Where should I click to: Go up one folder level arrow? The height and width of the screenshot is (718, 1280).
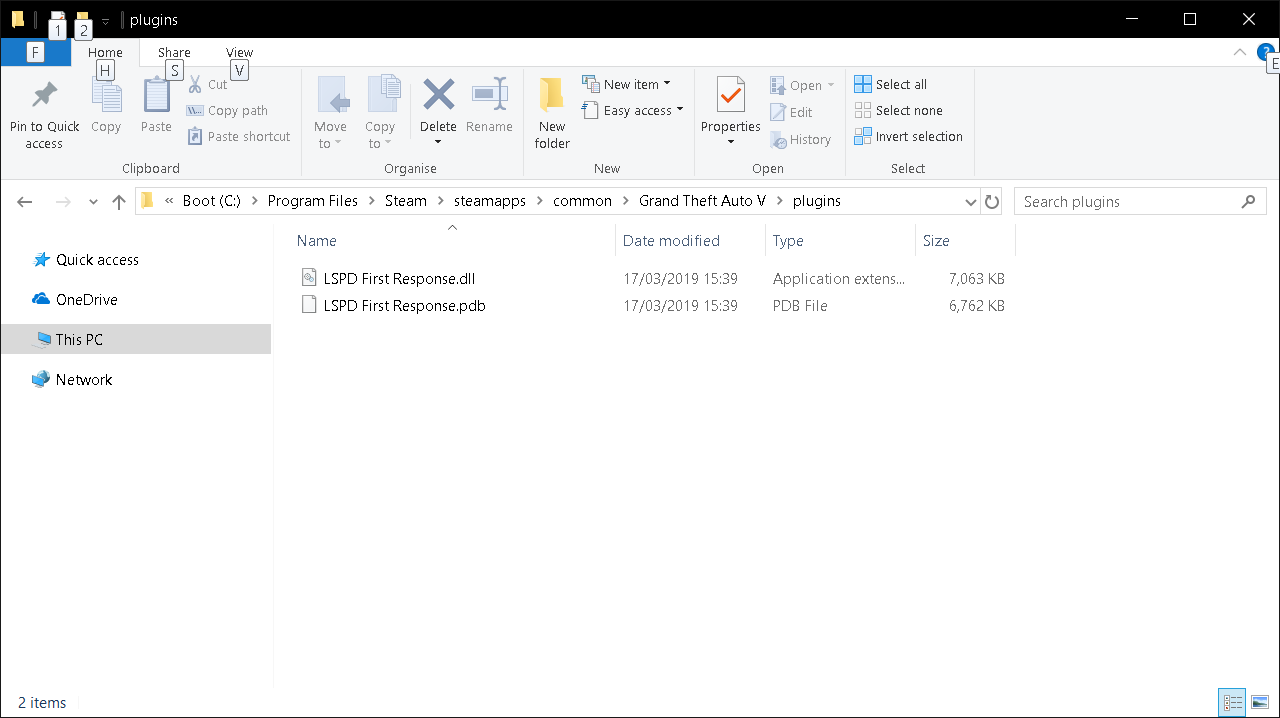pyautogui.click(x=119, y=201)
